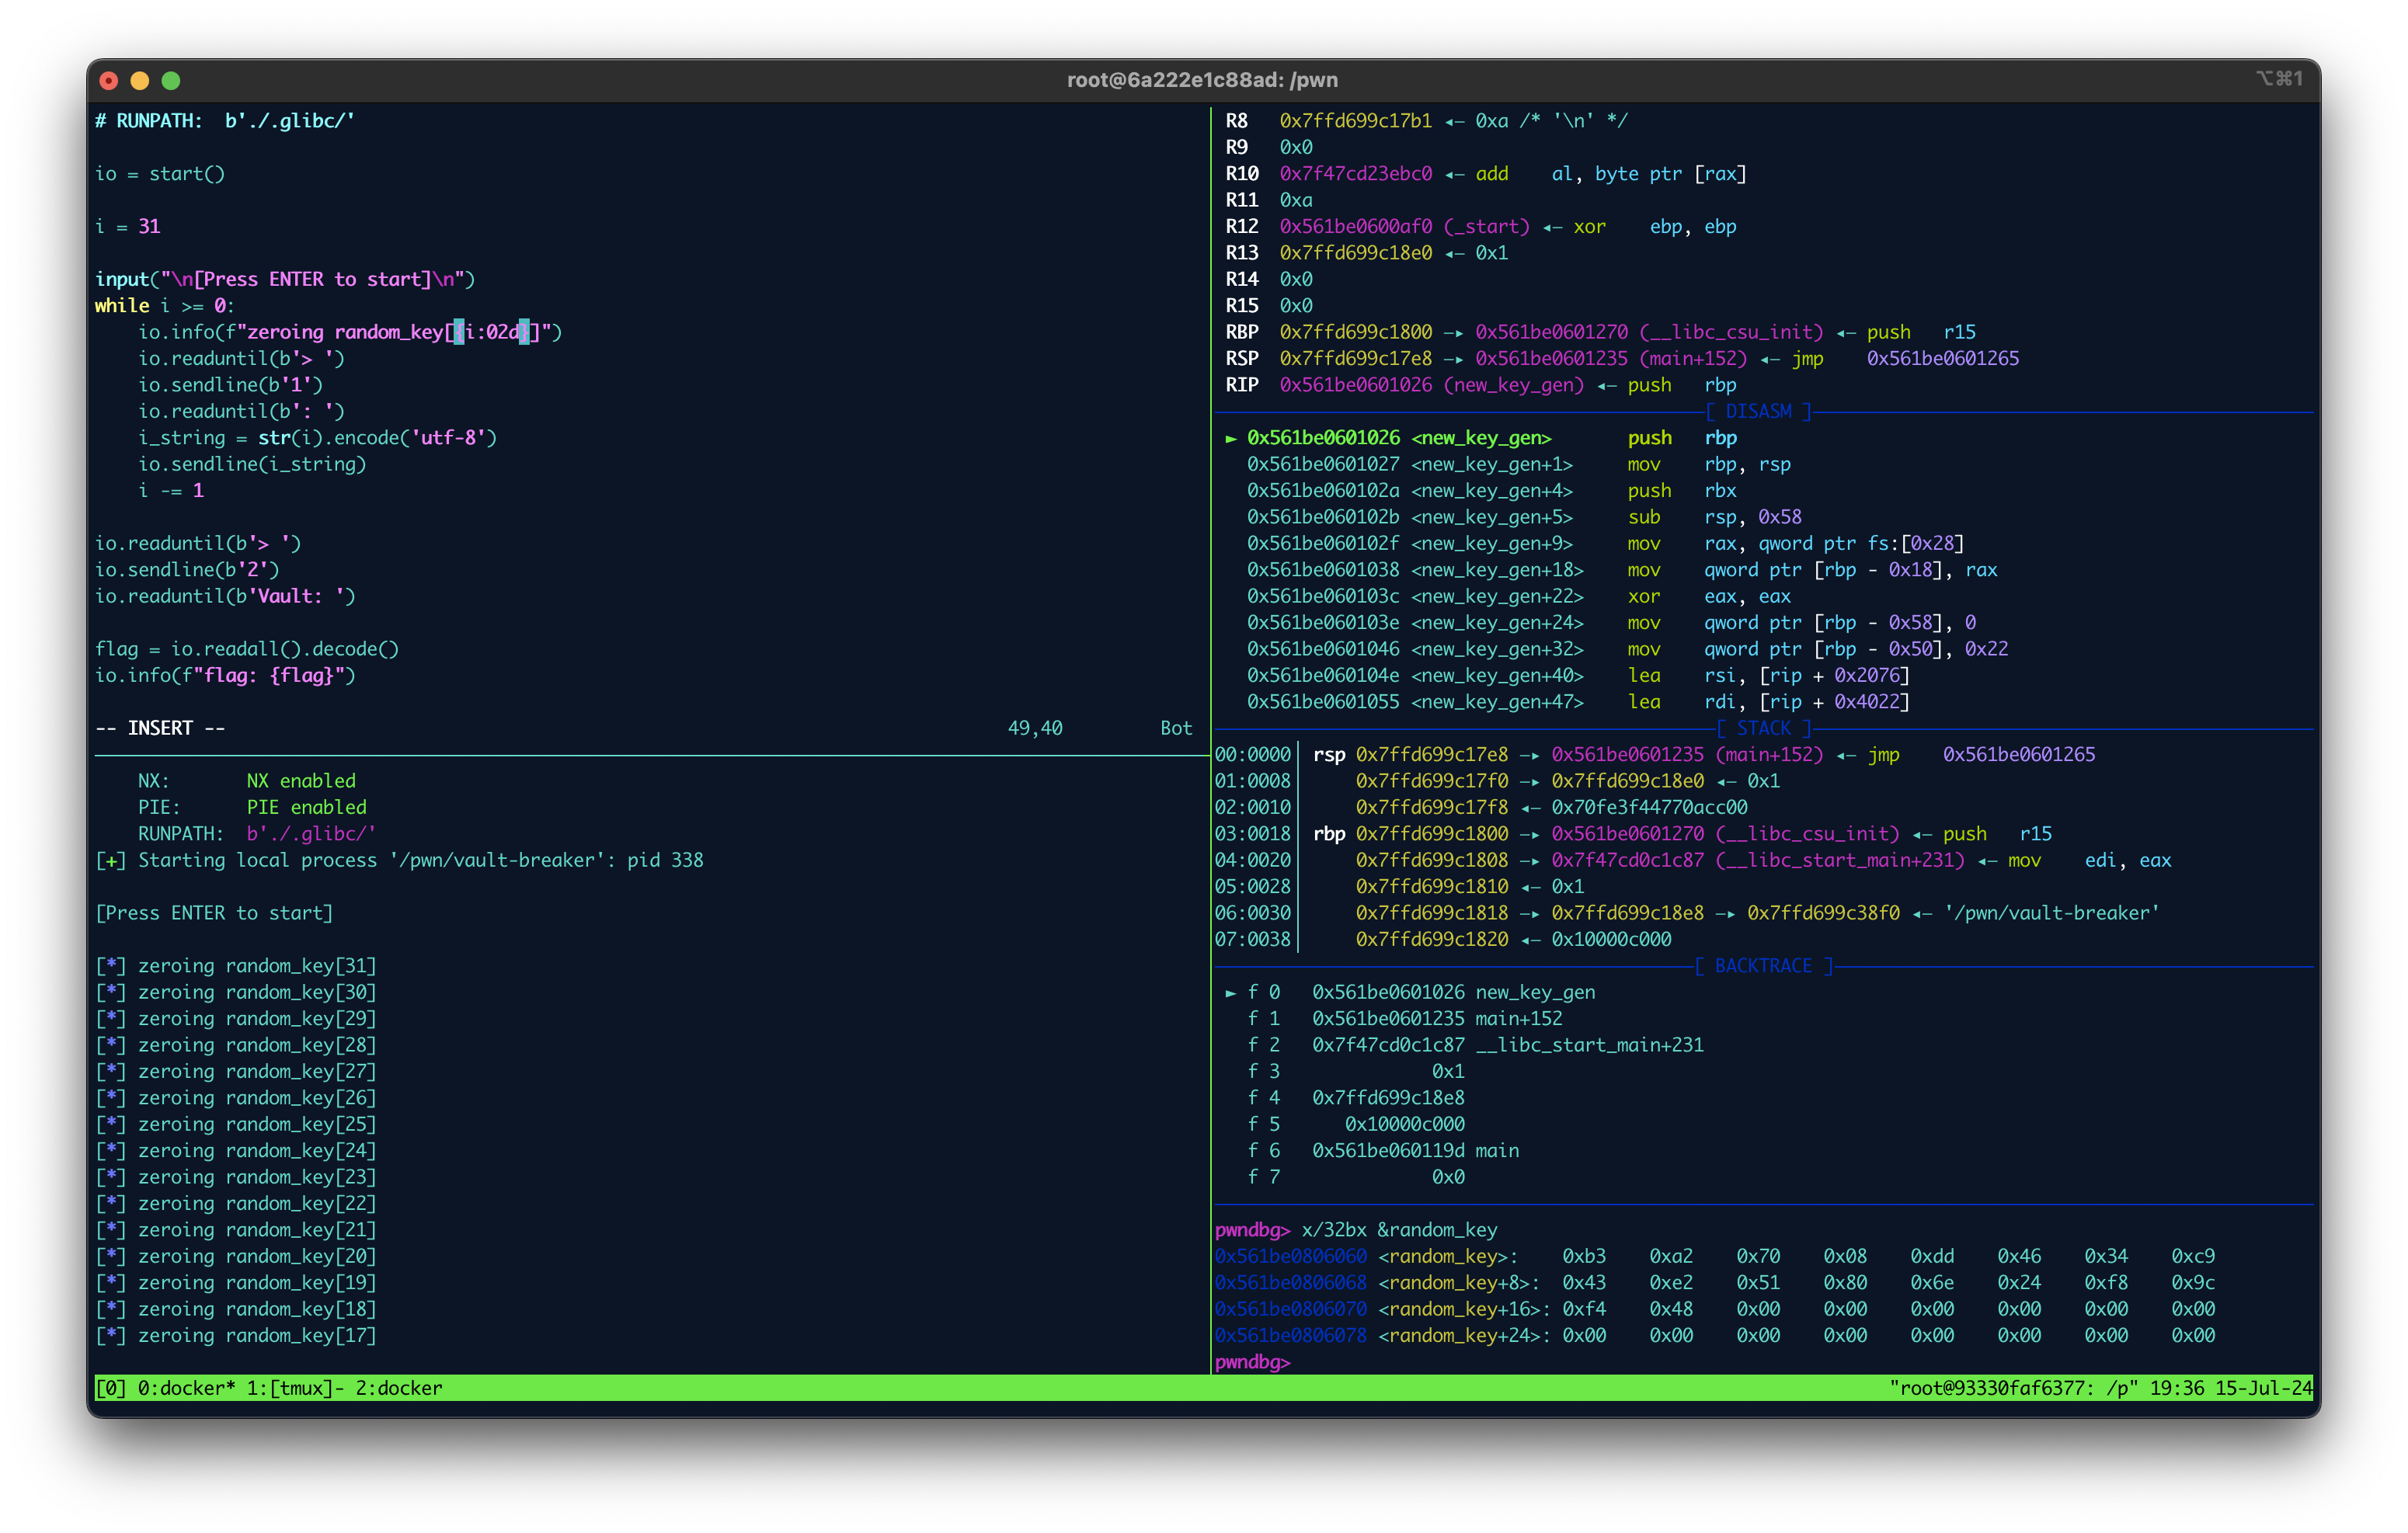Click the 'x/32bx &random_key' pwndbg command
This screenshot has width=2408, height=1533.
(x=1399, y=1230)
